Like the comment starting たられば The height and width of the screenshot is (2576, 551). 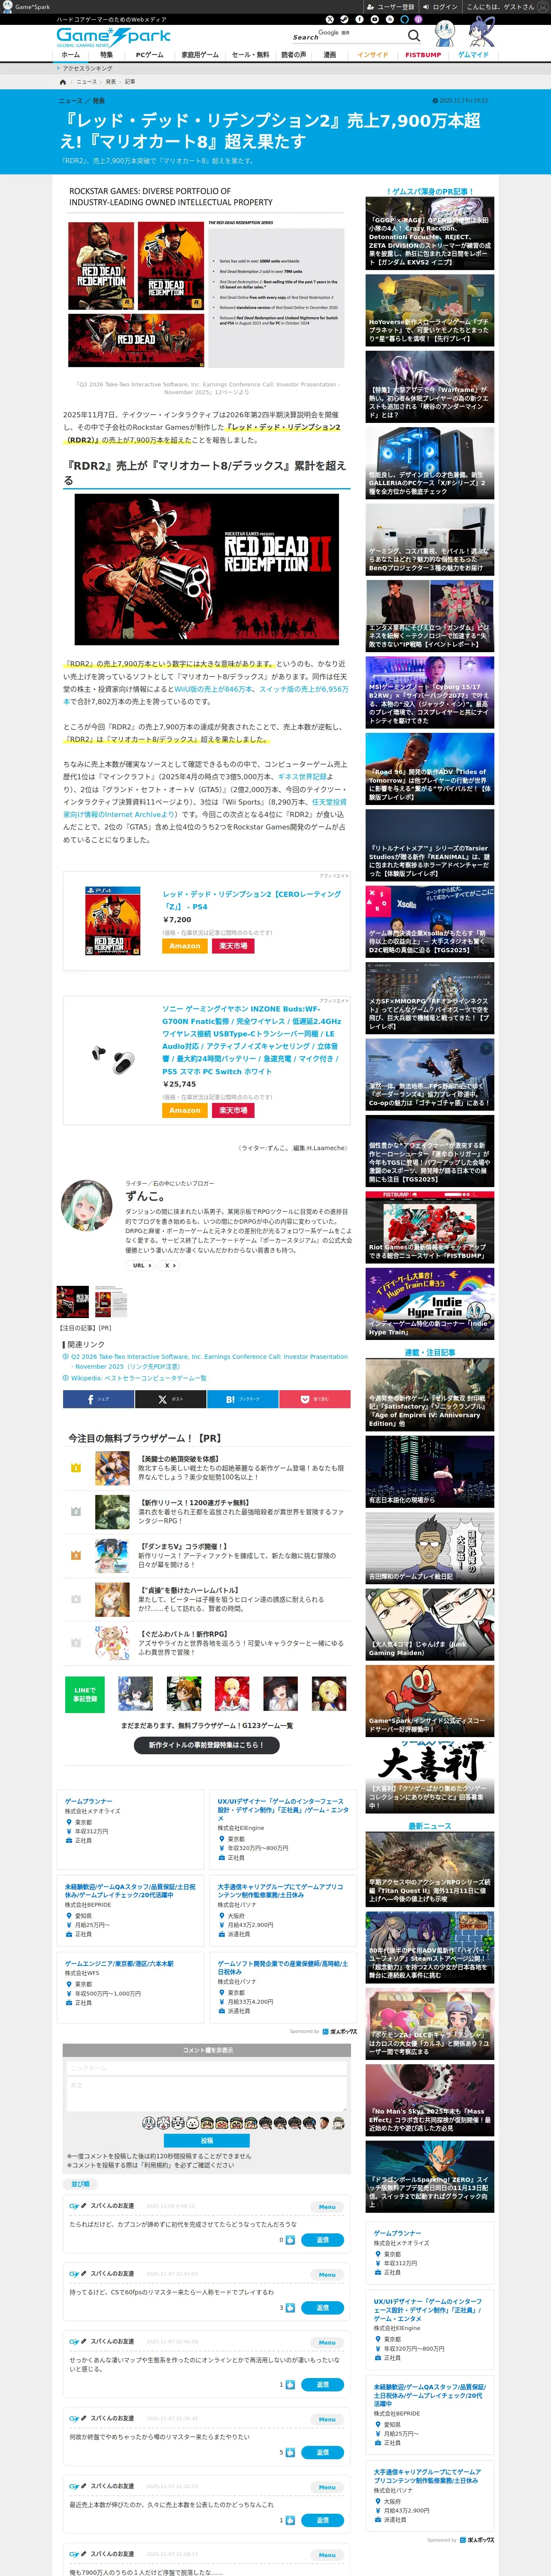[290, 2239]
